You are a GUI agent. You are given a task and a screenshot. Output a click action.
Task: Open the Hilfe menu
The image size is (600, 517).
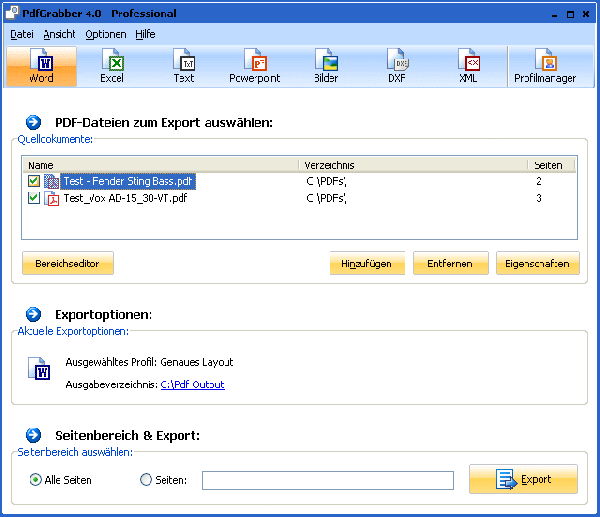point(145,34)
